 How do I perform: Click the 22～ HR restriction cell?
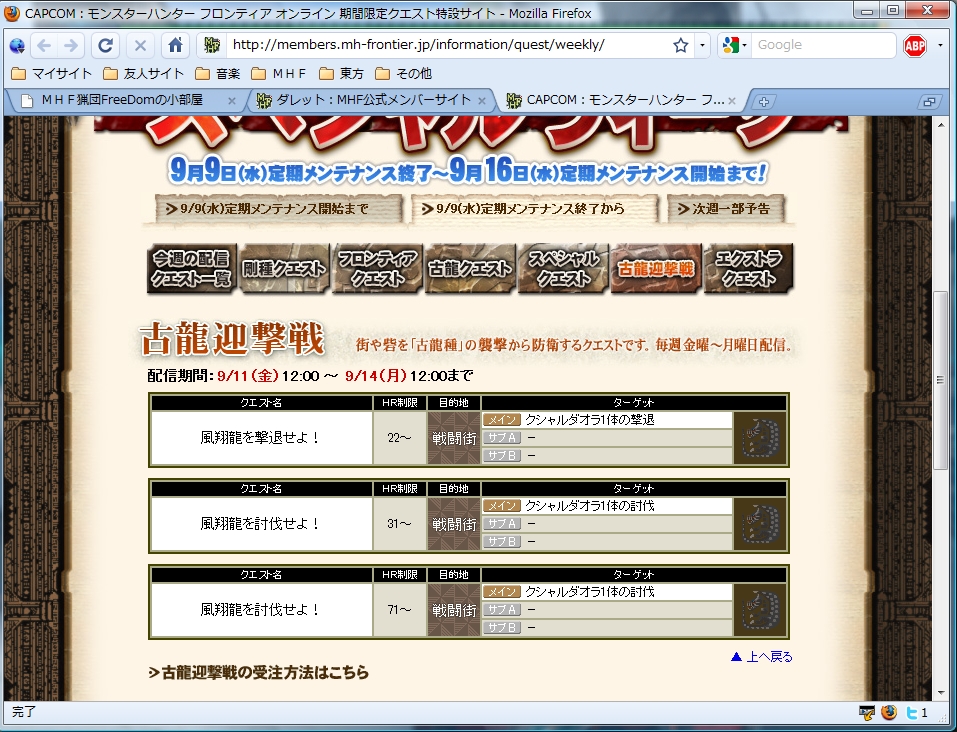tap(399, 438)
